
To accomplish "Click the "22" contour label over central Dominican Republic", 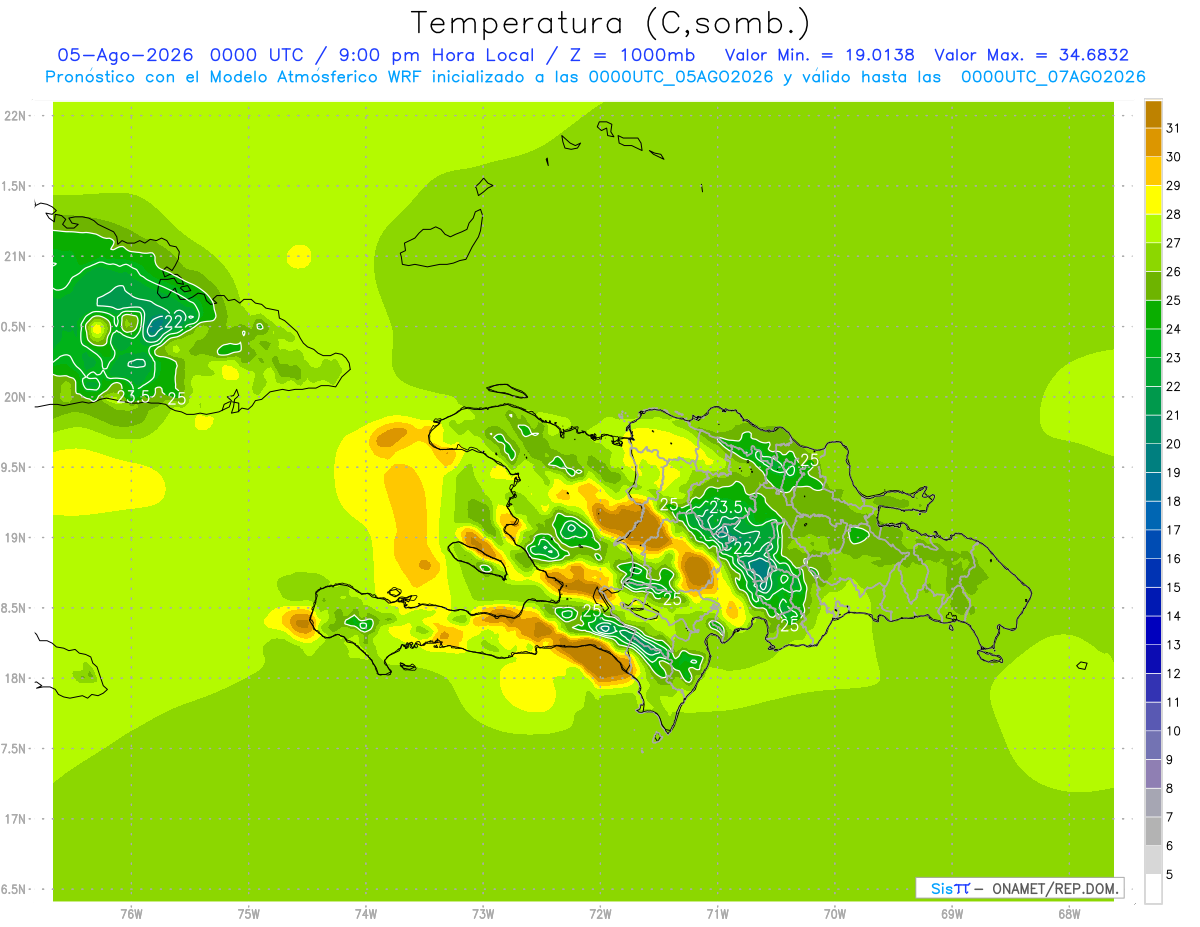I will (742, 548).
